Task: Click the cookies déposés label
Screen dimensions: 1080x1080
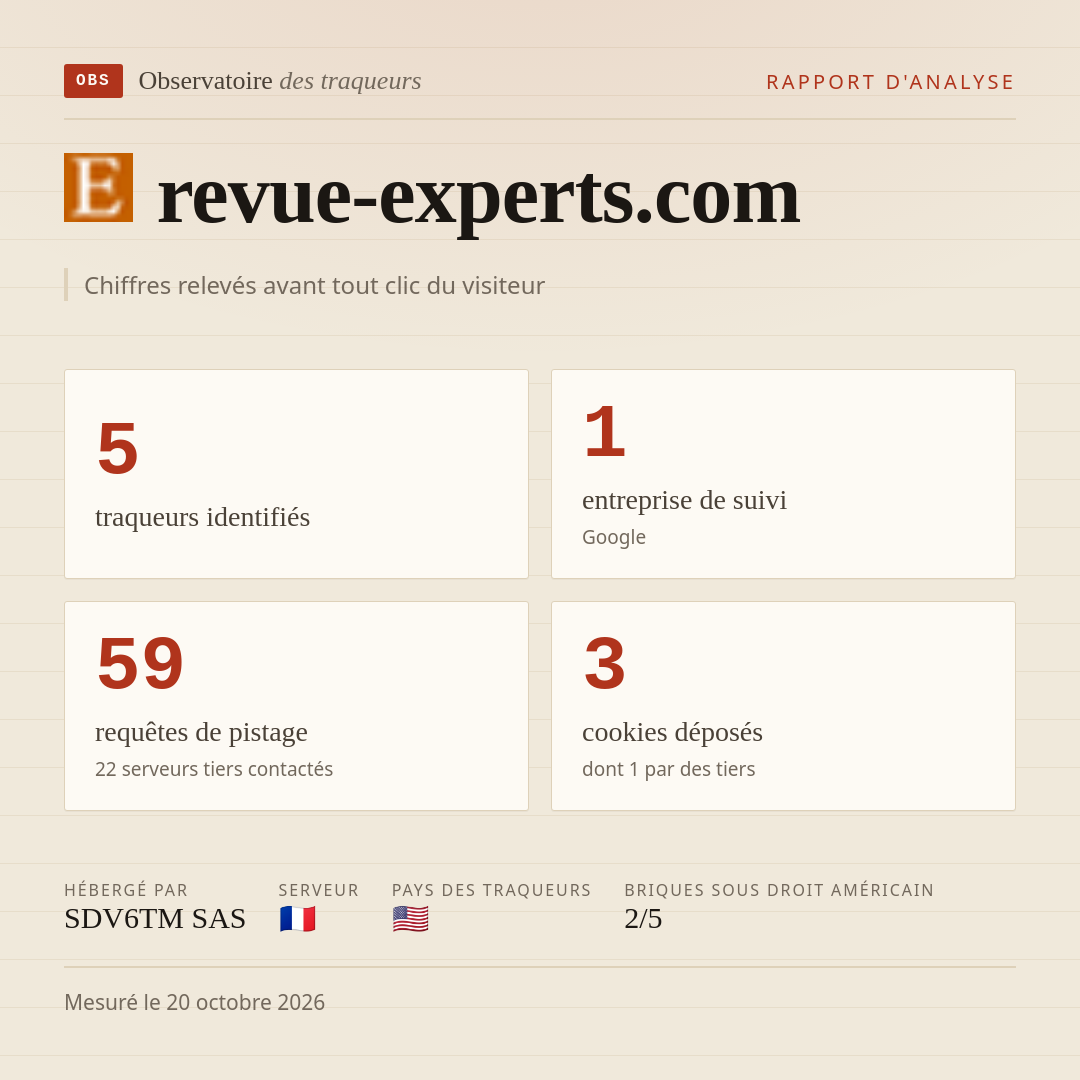Action: click(x=672, y=732)
